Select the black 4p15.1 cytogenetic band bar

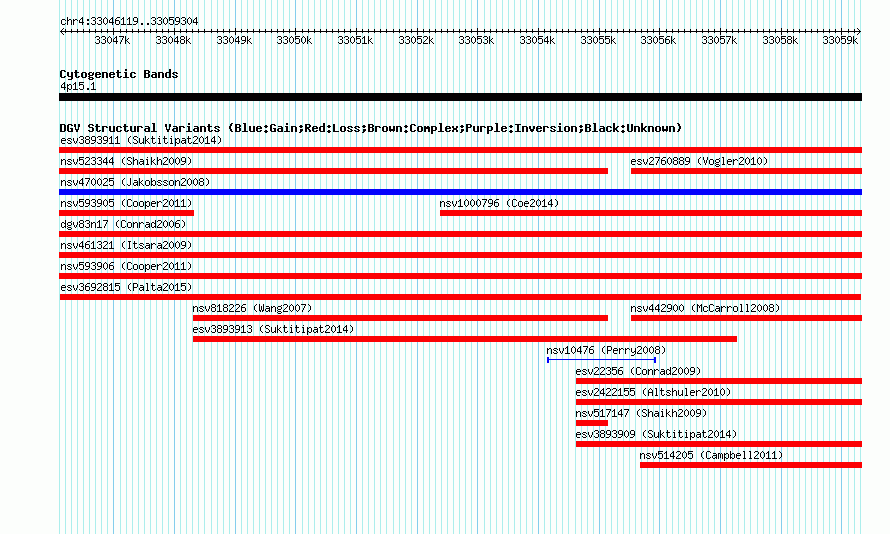pyautogui.click(x=460, y=97)
